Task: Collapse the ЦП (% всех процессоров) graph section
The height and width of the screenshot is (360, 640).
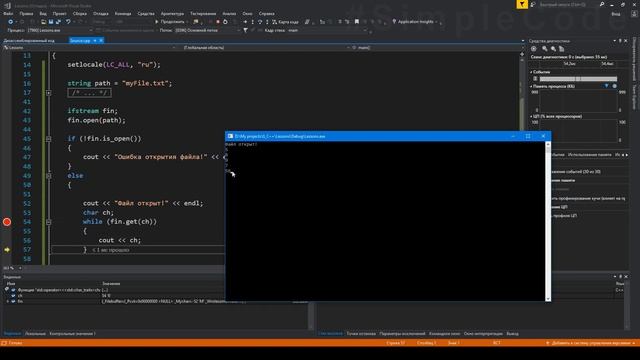Action: pos(531,117)
